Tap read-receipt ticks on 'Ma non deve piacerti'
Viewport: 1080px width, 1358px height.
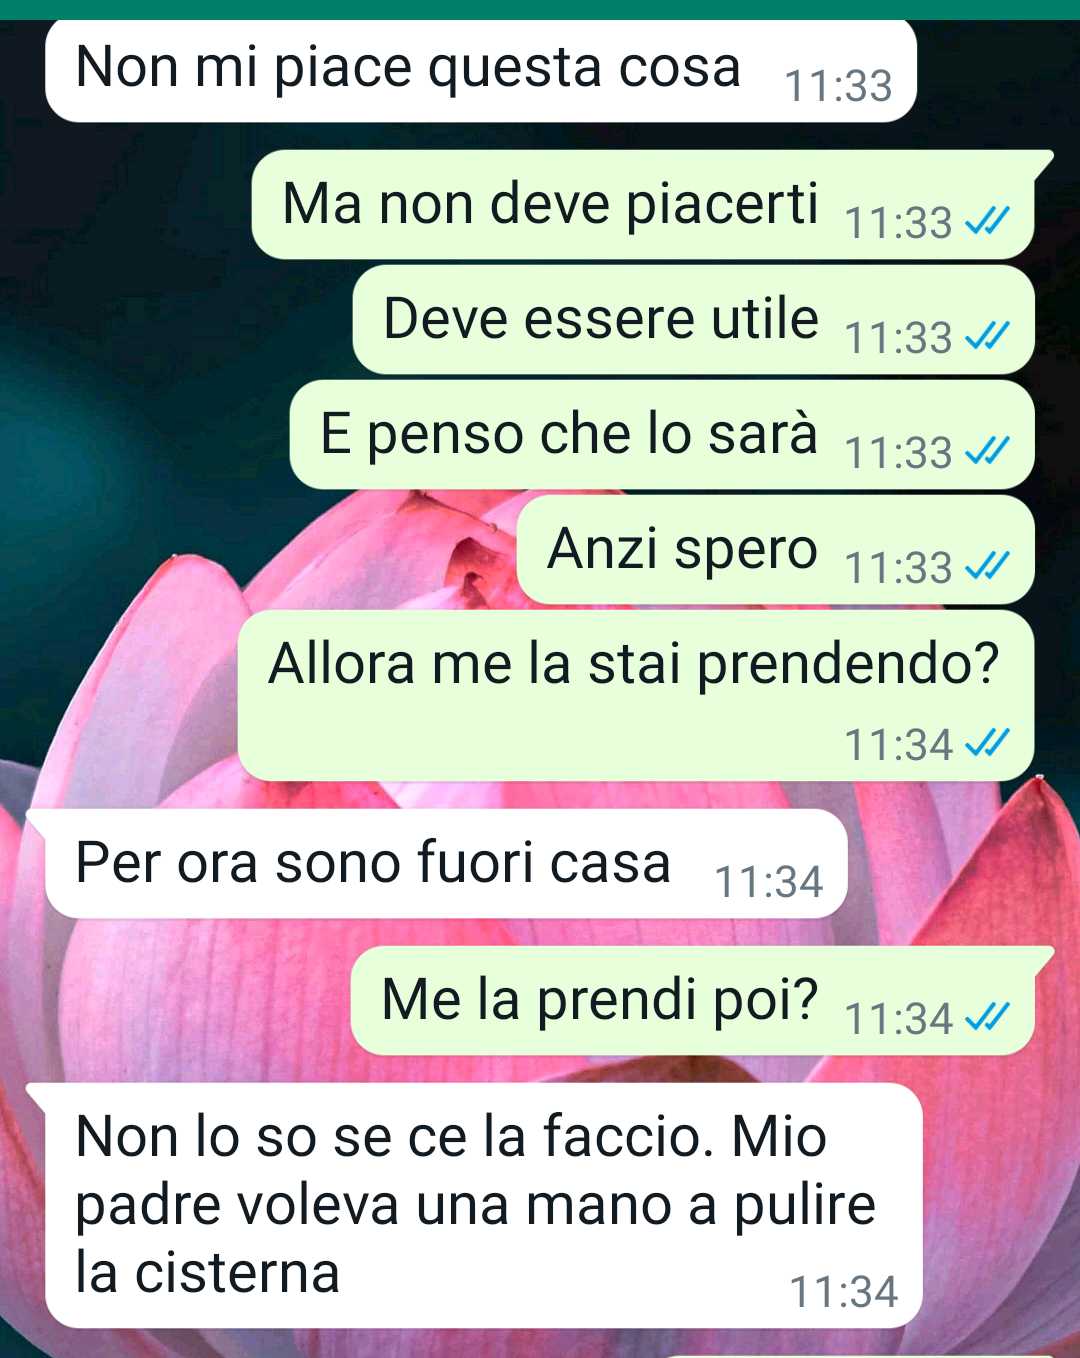coord(987,221)
